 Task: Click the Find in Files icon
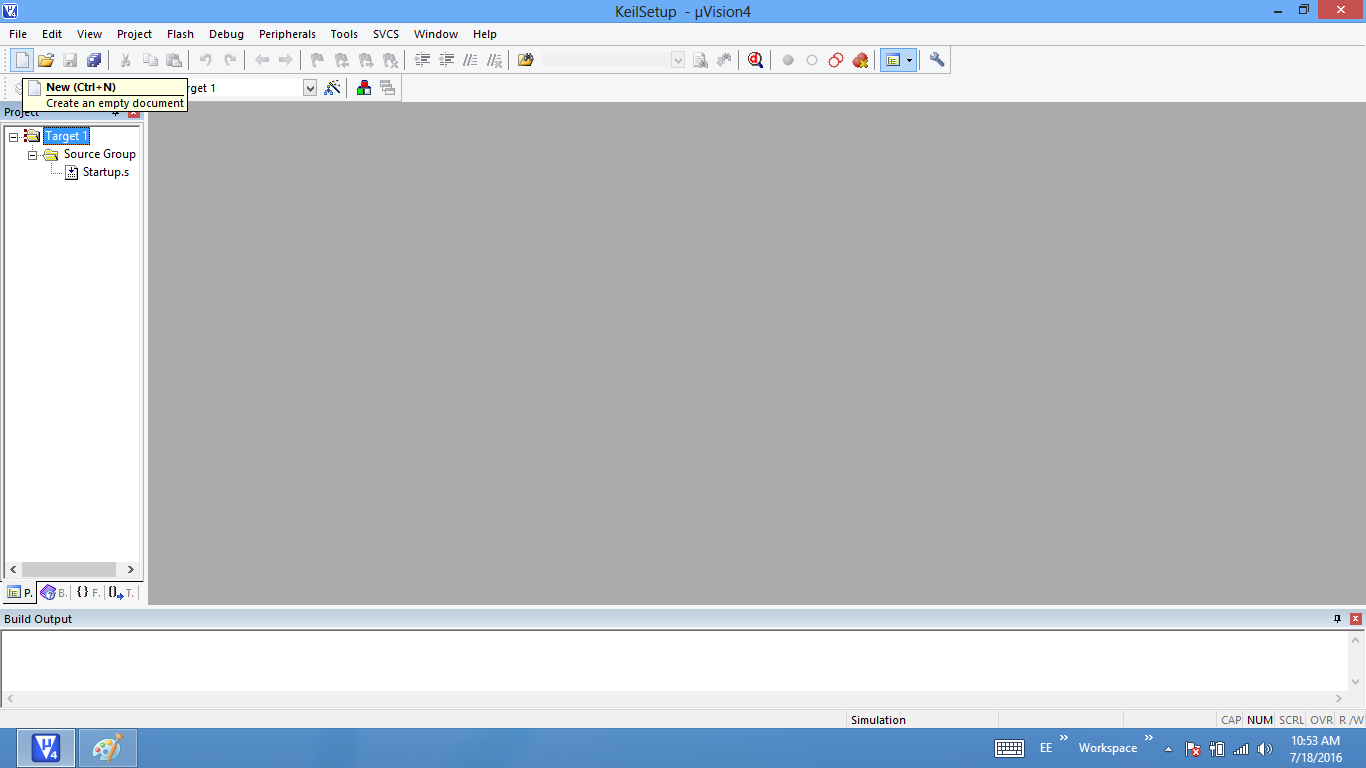point(526,60)
